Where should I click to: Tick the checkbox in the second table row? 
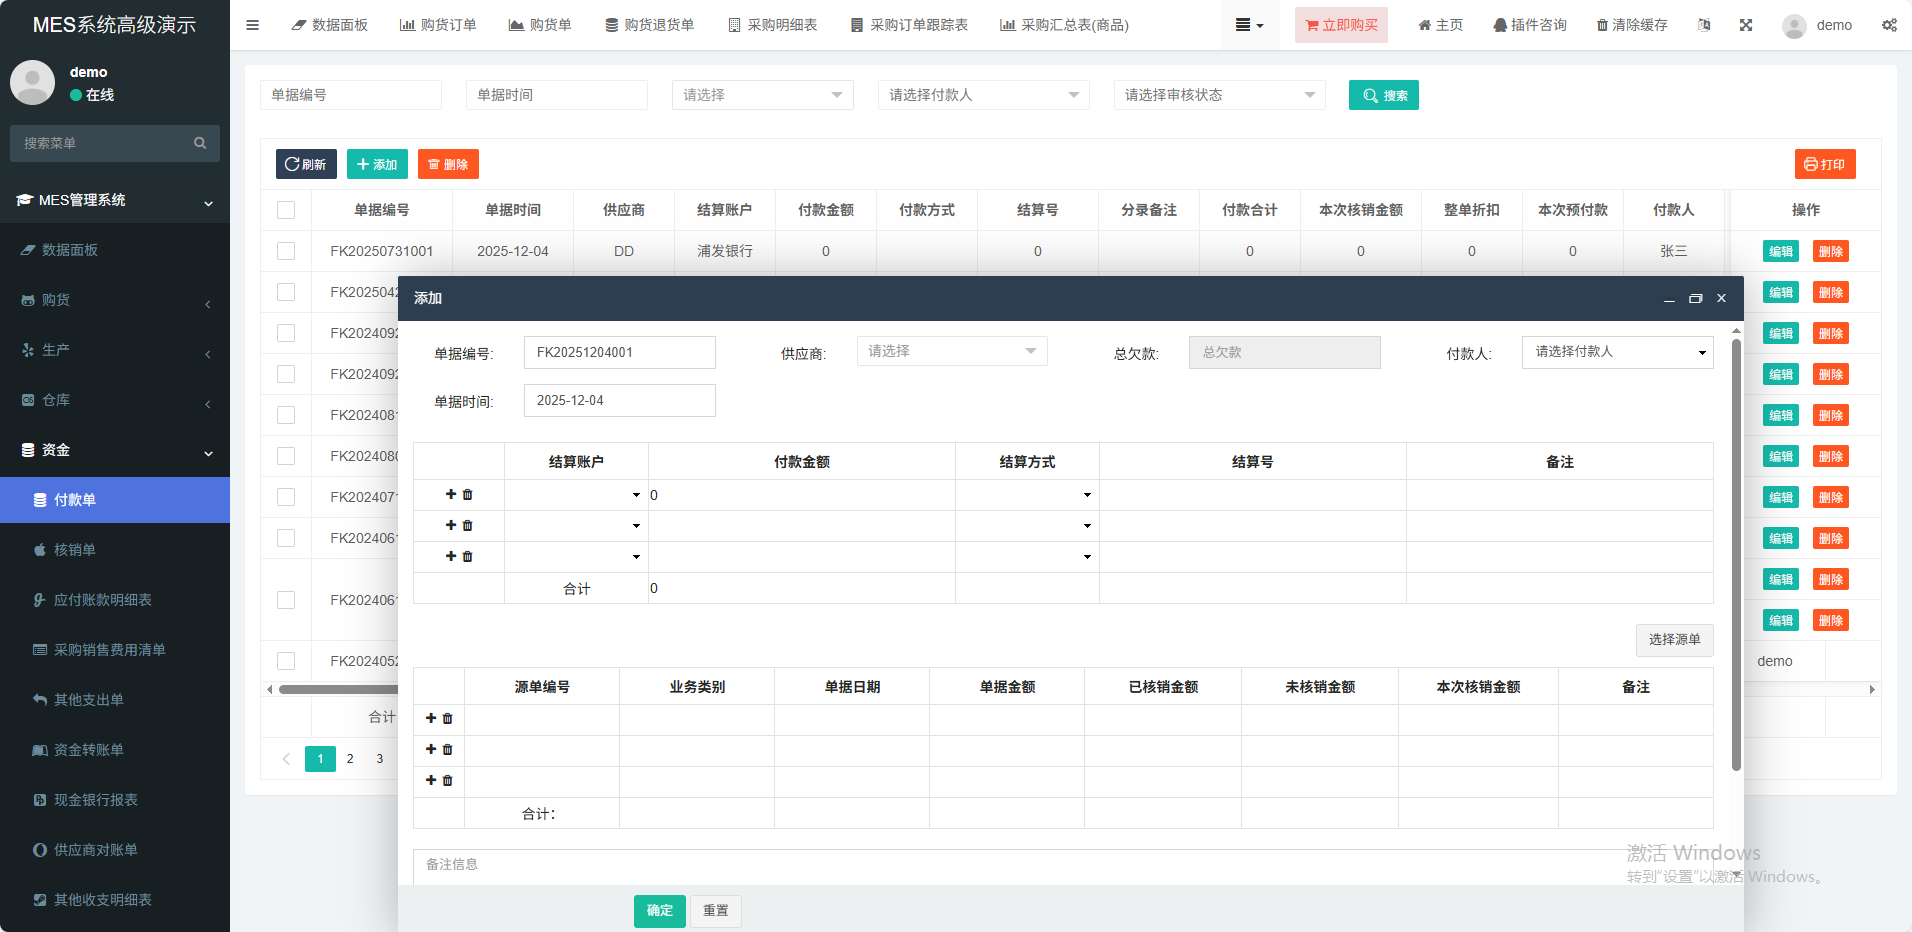(x=286, y=292)
